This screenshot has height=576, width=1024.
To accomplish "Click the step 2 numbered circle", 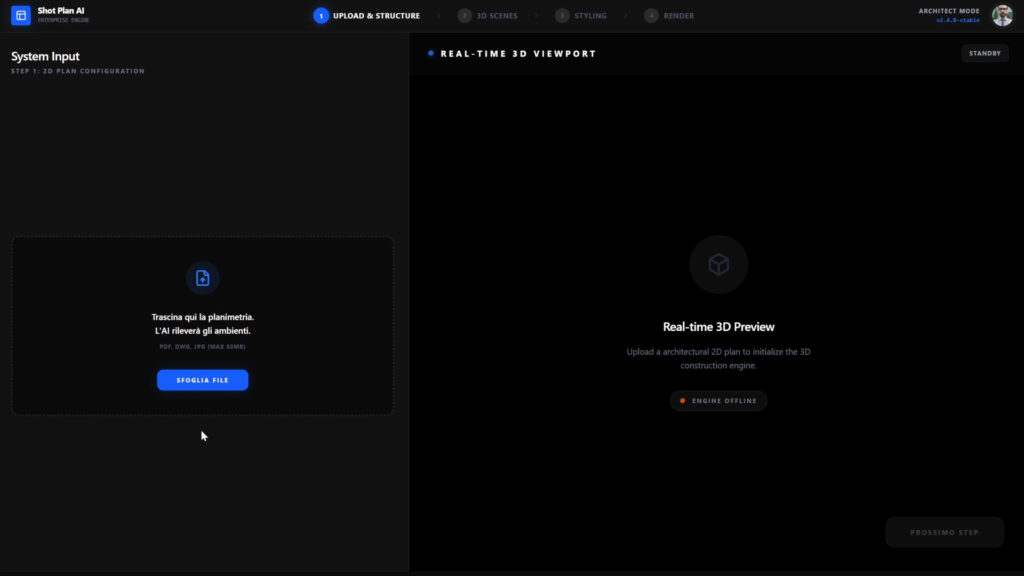I will point(465,16).
